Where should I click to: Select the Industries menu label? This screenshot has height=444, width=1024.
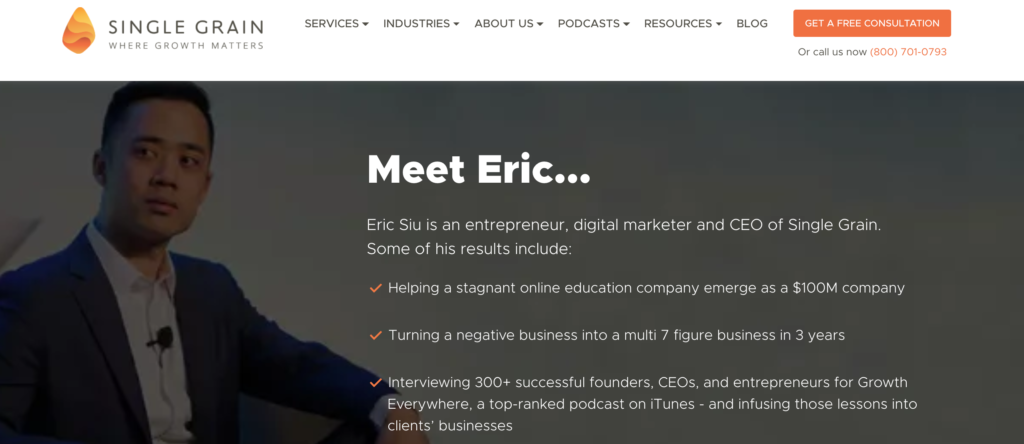coord(417,24)
